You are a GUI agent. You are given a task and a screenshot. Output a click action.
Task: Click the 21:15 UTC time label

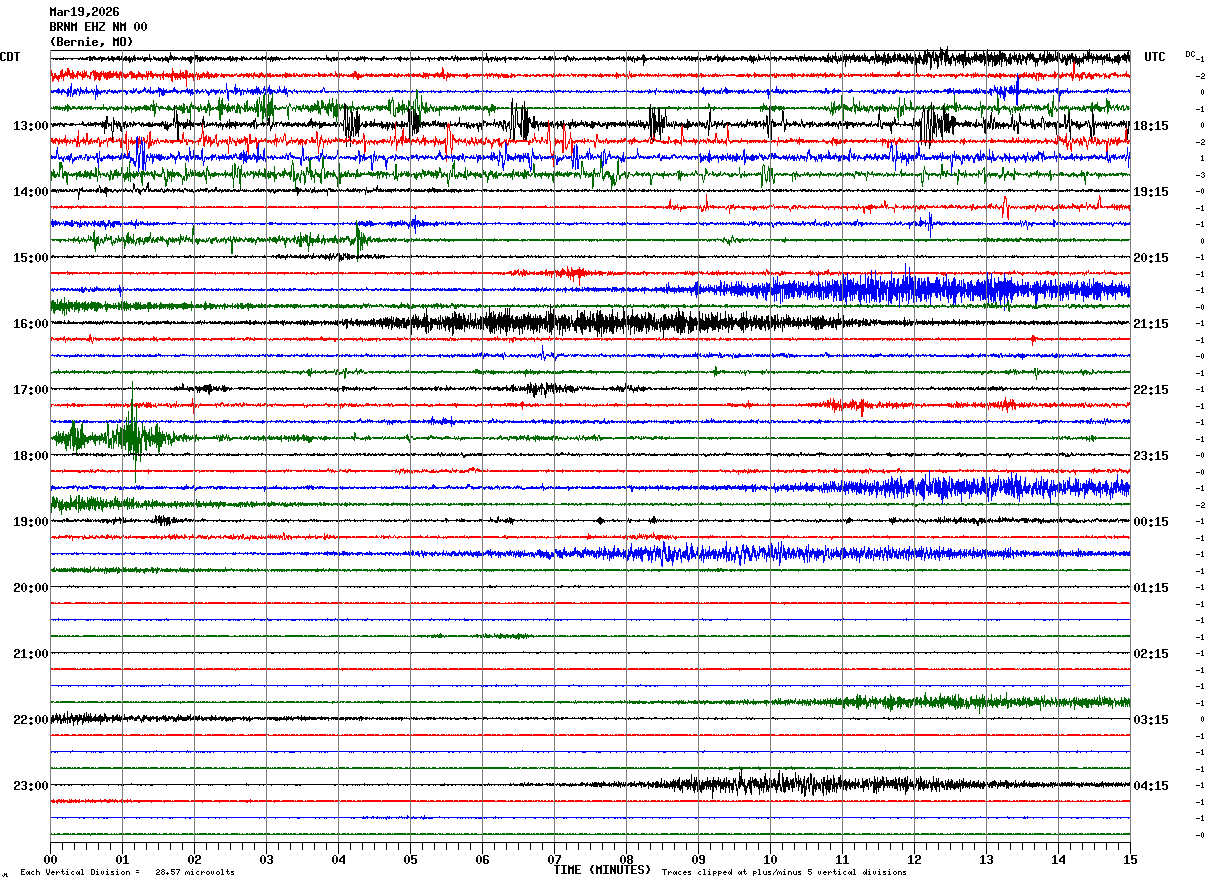(1151, 324)
